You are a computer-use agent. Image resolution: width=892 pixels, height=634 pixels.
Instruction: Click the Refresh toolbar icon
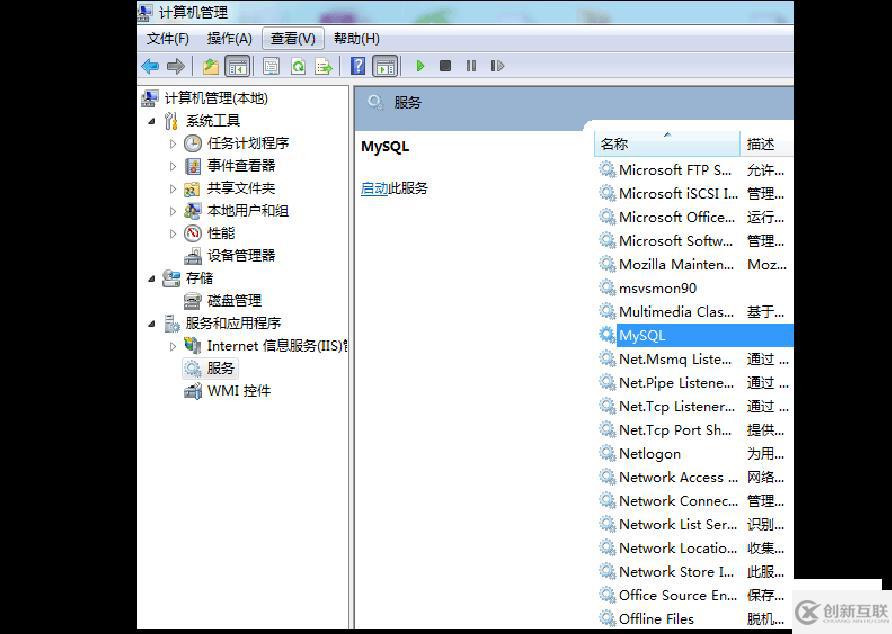click(x=299, y=65)
